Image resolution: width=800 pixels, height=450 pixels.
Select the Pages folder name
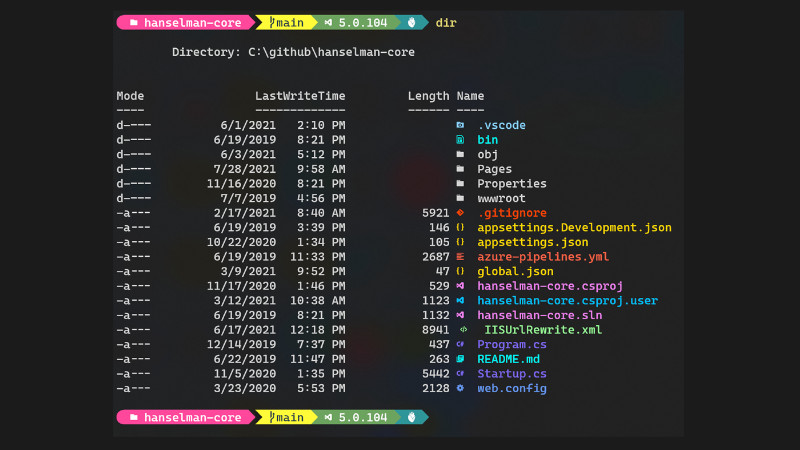[494, 169]
